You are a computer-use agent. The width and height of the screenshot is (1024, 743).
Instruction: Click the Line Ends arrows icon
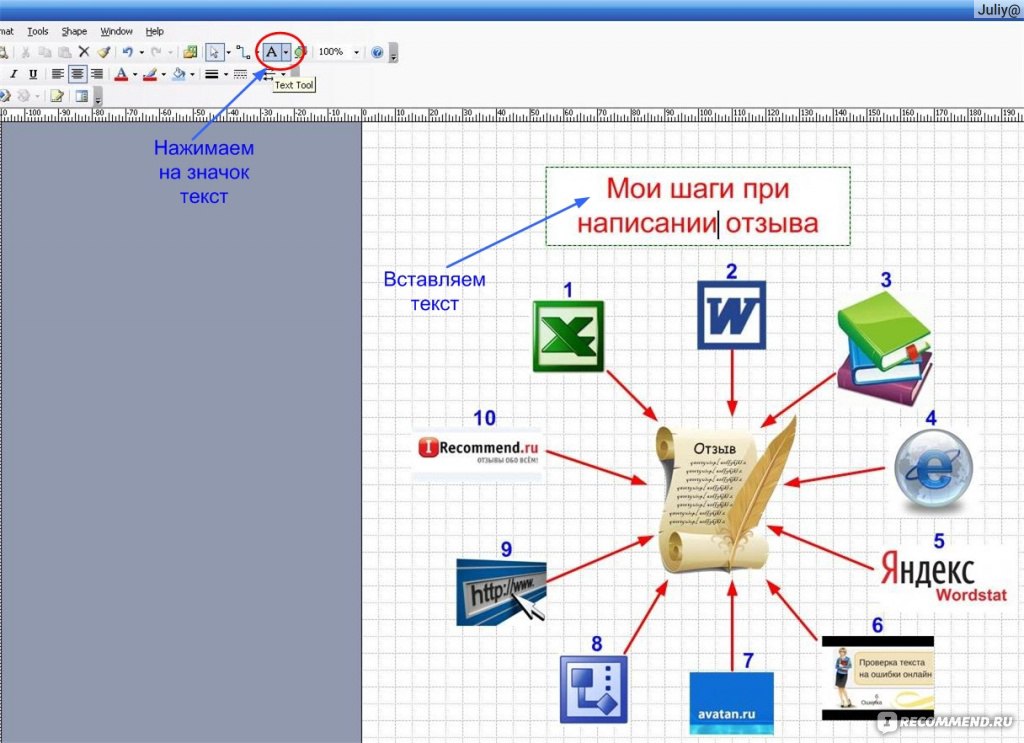(268, 76)
